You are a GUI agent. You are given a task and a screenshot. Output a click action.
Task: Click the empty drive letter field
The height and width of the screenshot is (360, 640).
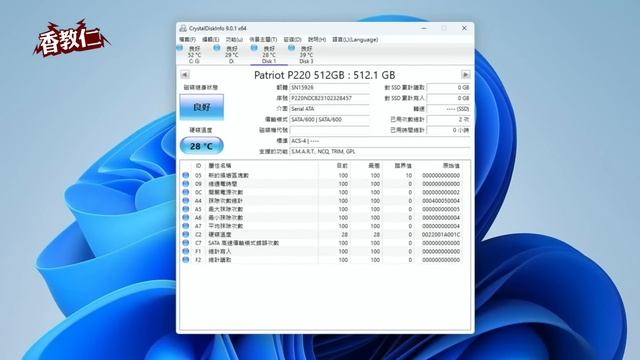[x=329, y=130]
